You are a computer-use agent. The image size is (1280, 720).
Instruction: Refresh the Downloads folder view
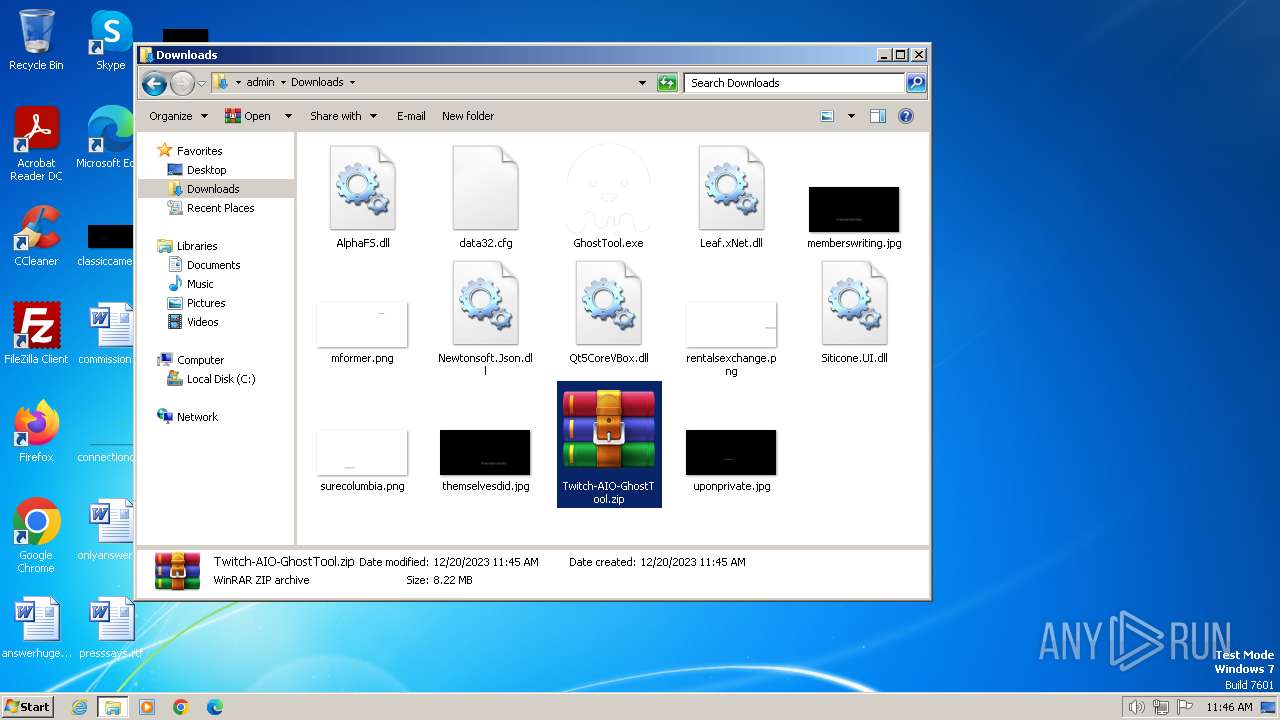click(x=667, y=83)
